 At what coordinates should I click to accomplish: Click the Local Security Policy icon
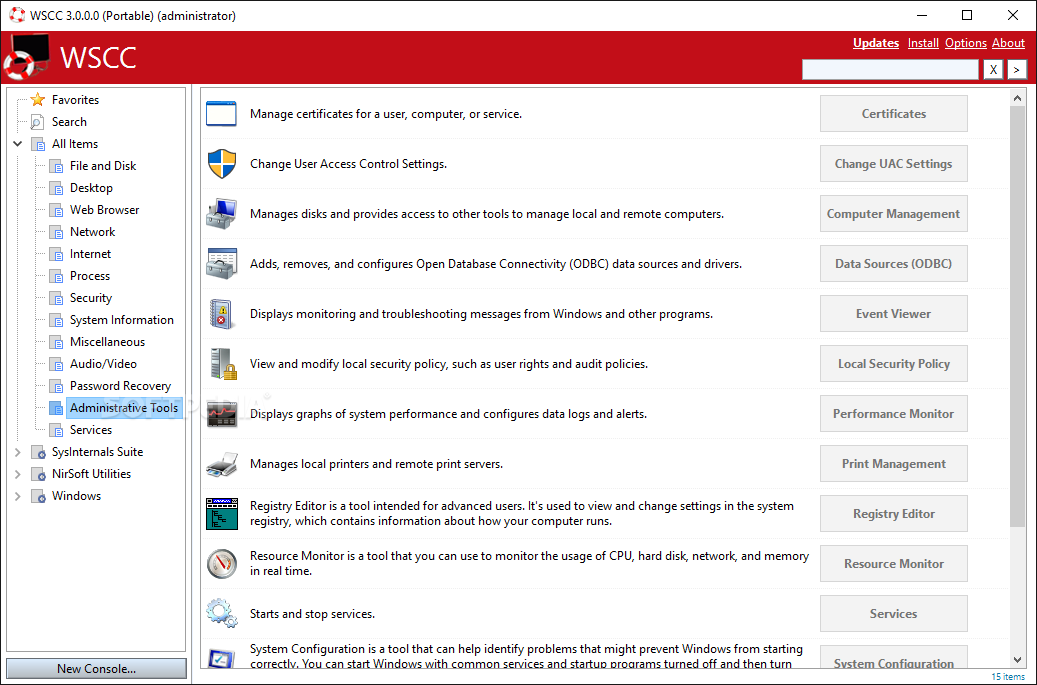[x=223, y=364]
